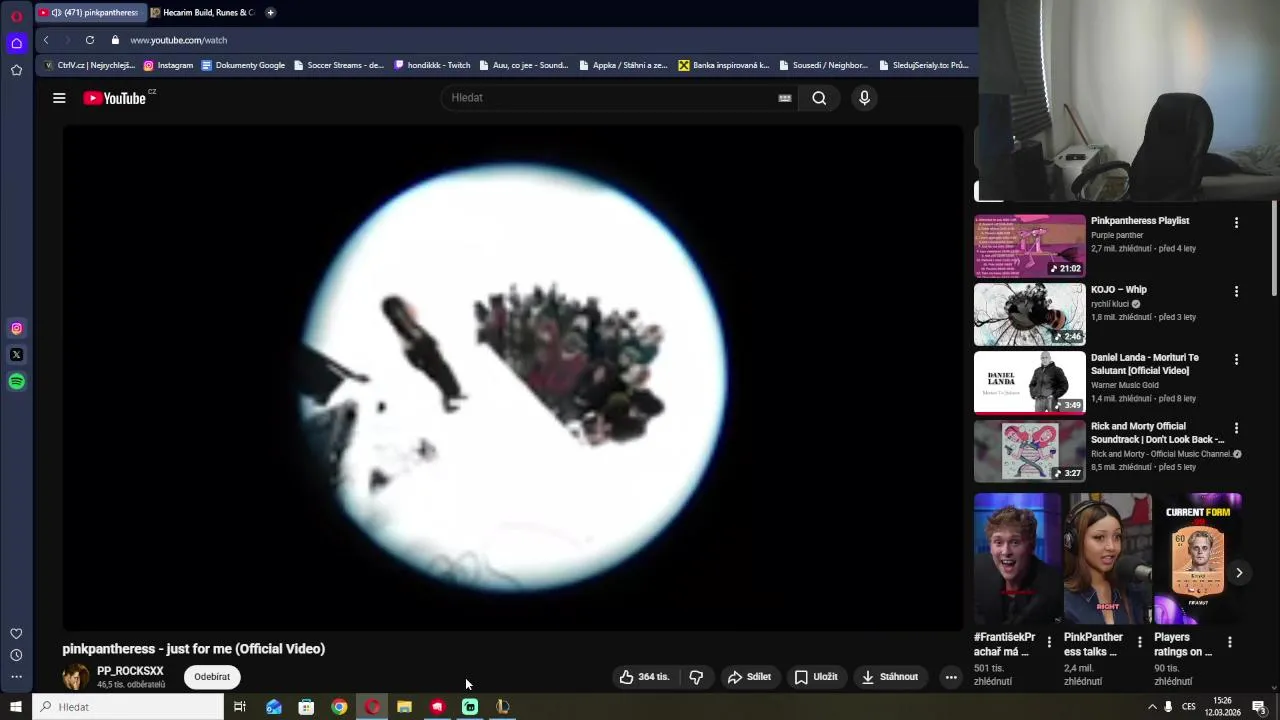Viewport: 1280px width, 720px height.
Task: Open the hondikkk - Twitch bookmark
Action: (432, 65)
